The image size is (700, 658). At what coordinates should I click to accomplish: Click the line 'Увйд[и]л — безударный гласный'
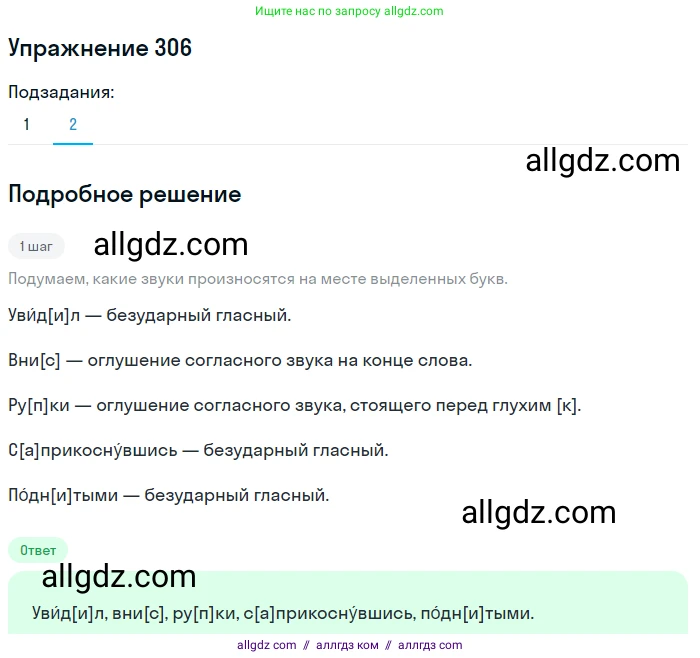click(150, 316)
